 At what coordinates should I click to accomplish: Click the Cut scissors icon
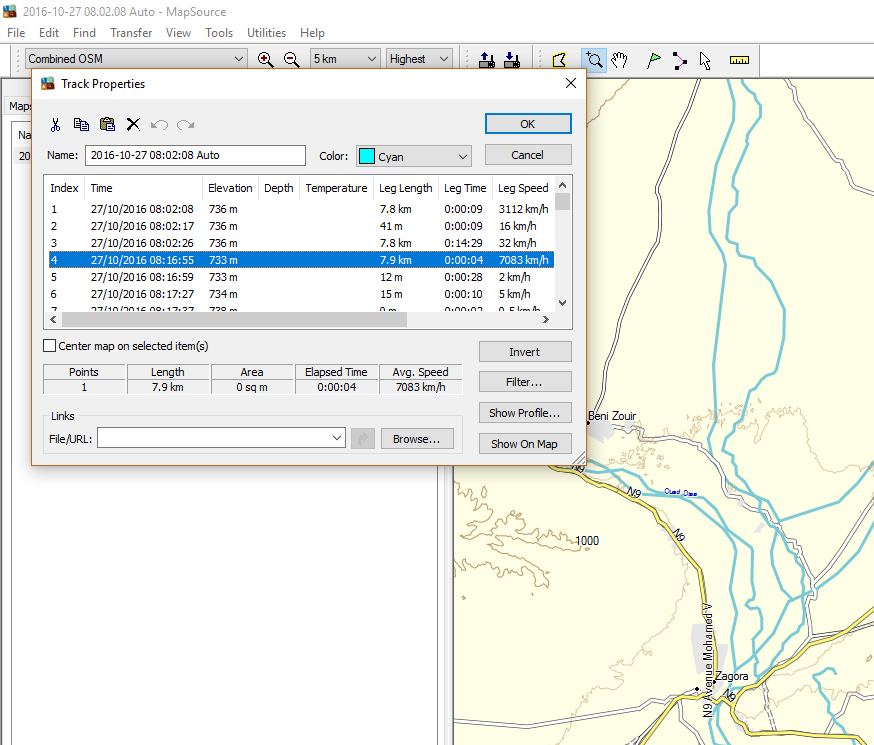(x=55, y=124)
